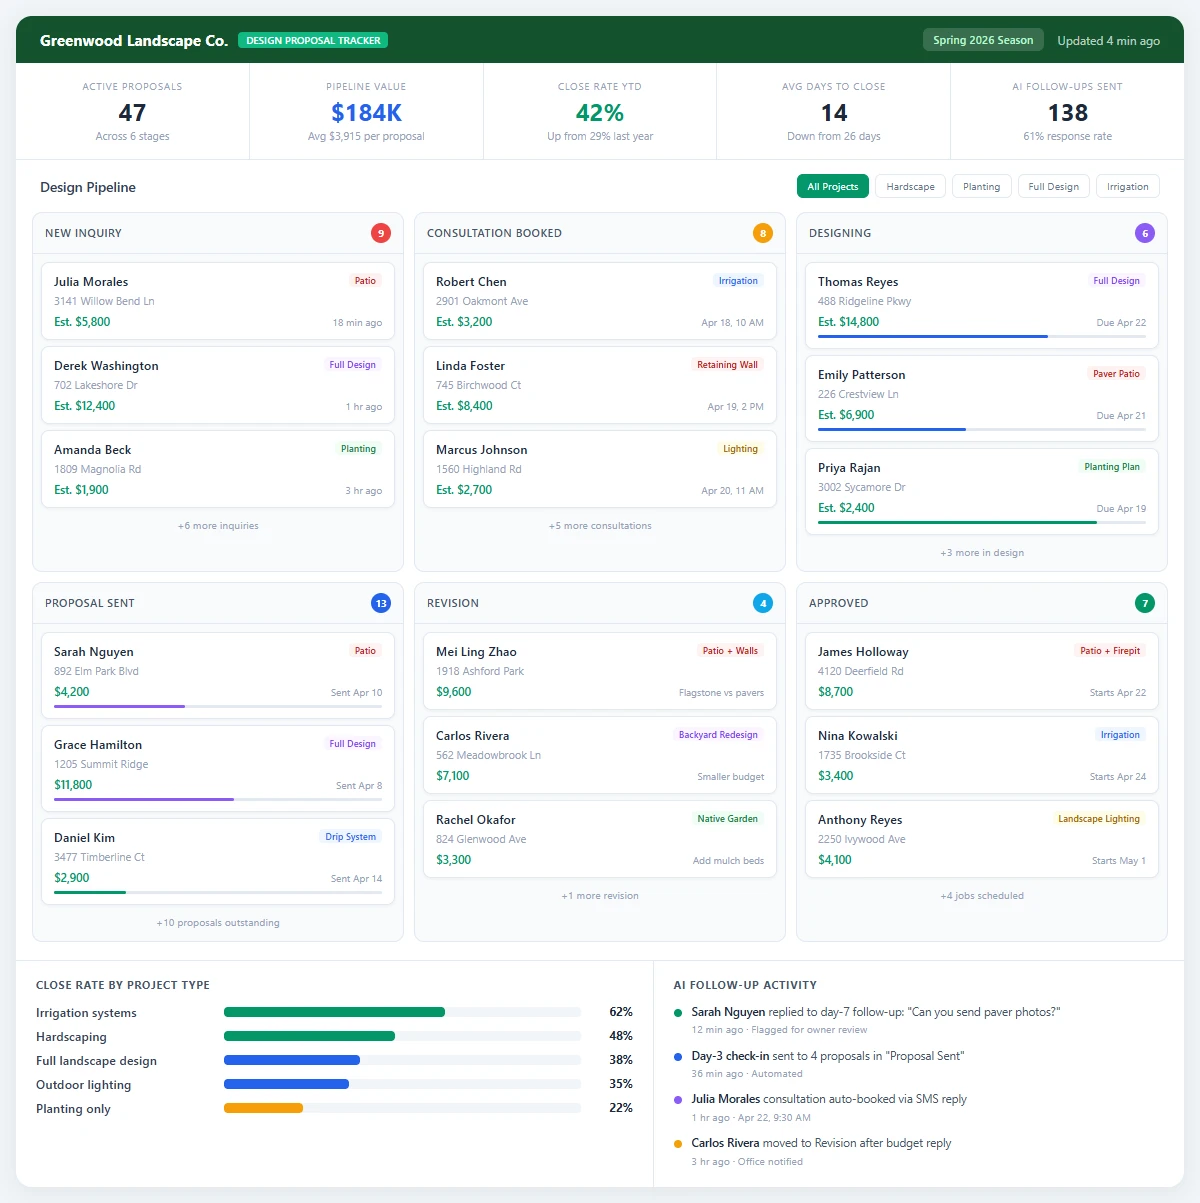Click the Design Proposal Tracker badge
The height and width of the screenshot is (1203, 1200).
point(313,40)
